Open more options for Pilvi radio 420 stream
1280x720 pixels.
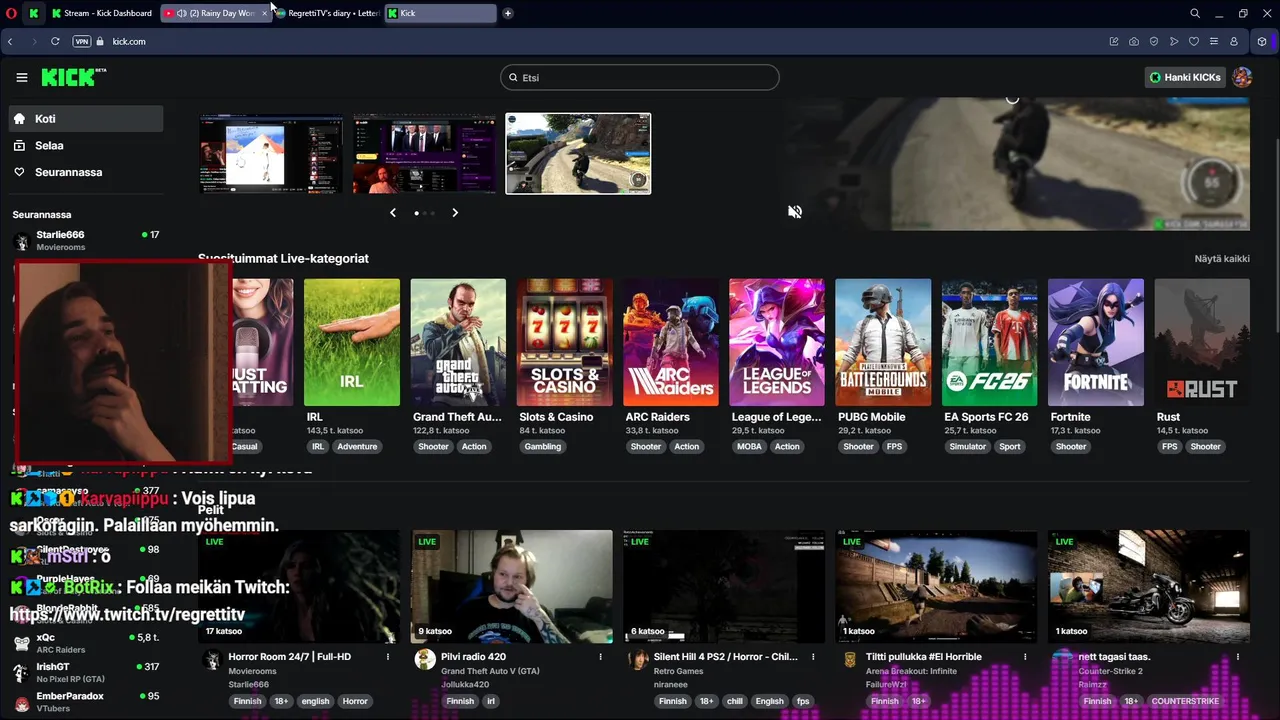[x=601, y=657]
